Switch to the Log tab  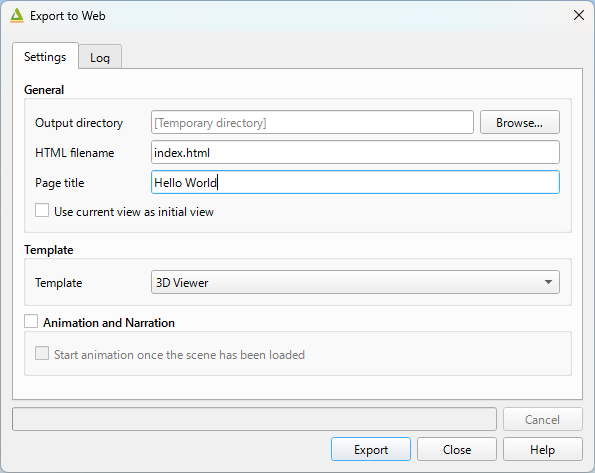click(x=100, y=58)
